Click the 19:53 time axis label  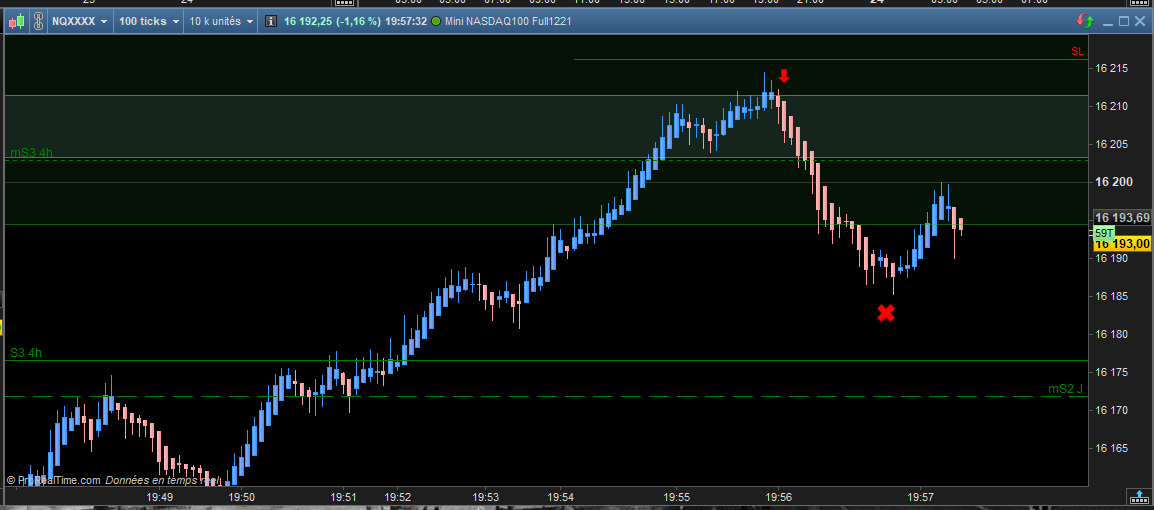coord(486,497)
